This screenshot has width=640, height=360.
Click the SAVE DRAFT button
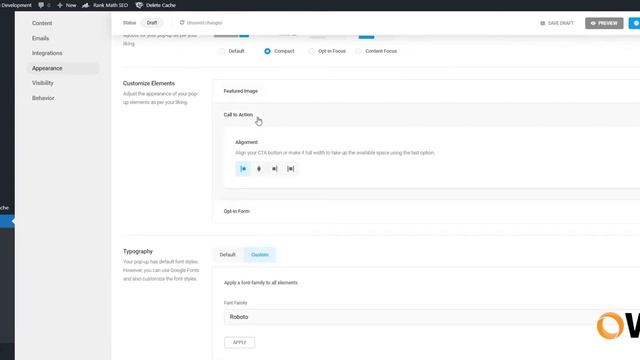coord(557,23)
